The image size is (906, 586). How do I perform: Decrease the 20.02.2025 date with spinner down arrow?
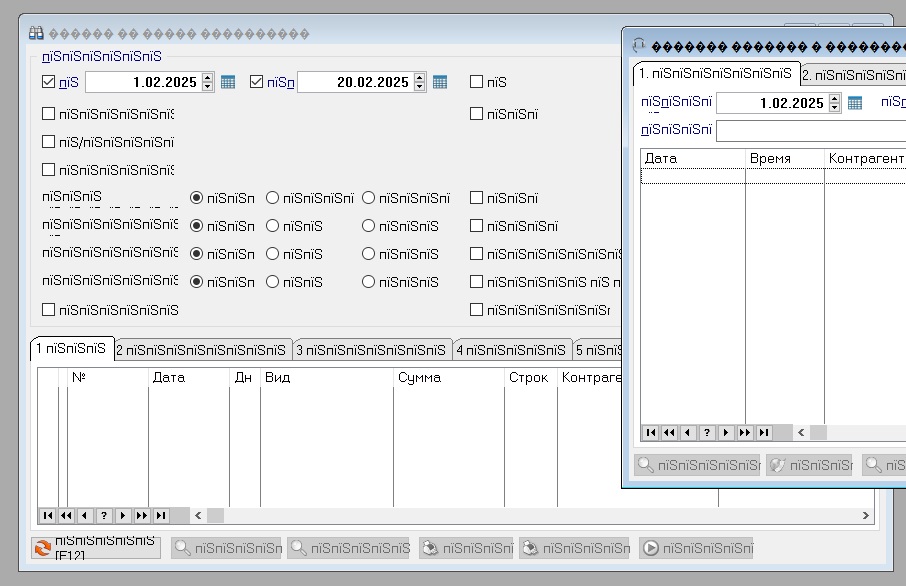pyautogui.click(x=420, y=87)
